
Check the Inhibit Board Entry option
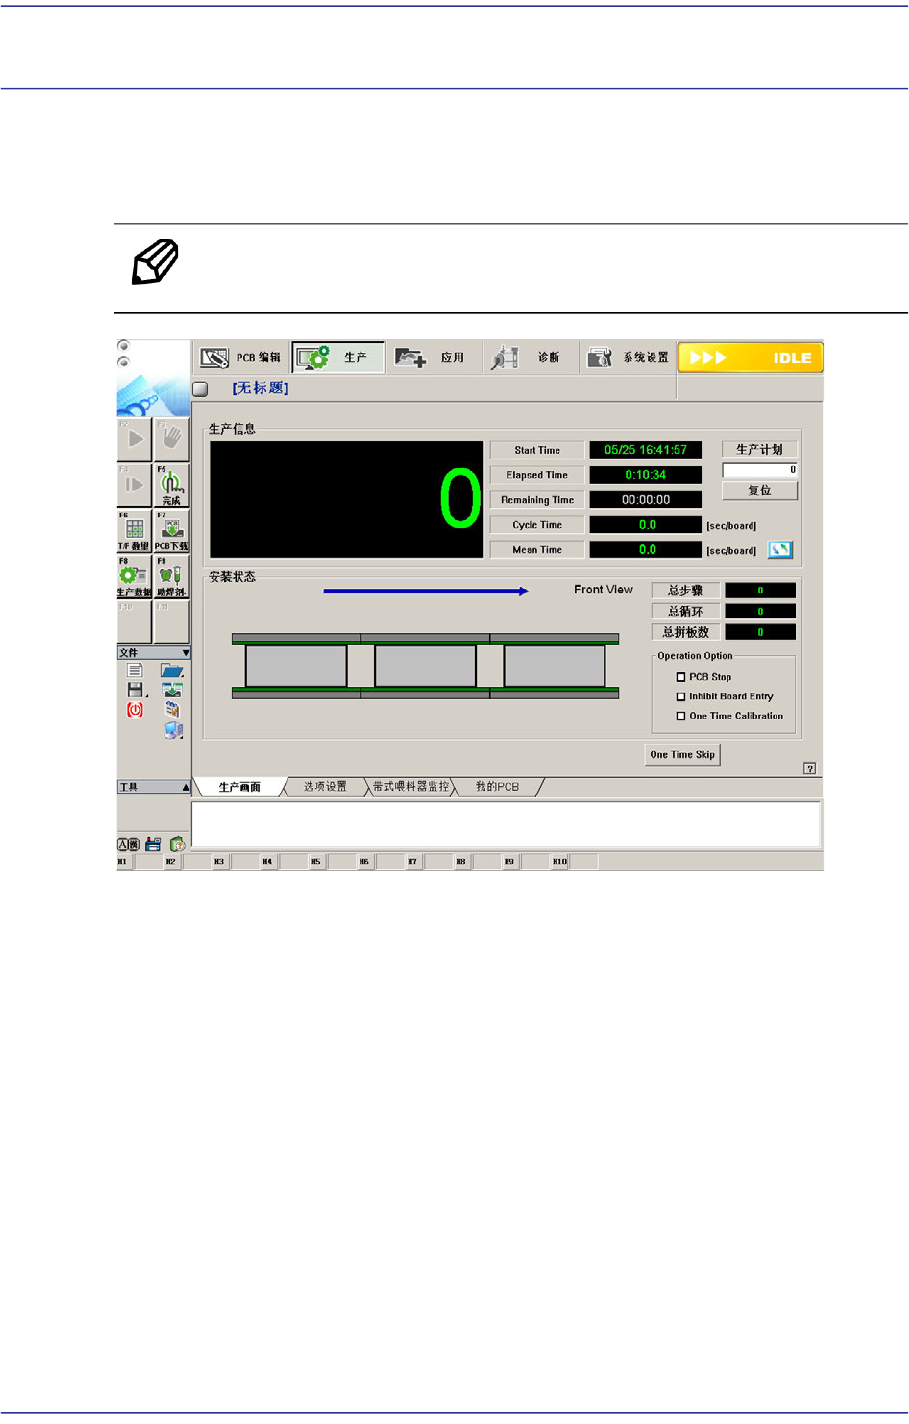click(x=681, y=697)
